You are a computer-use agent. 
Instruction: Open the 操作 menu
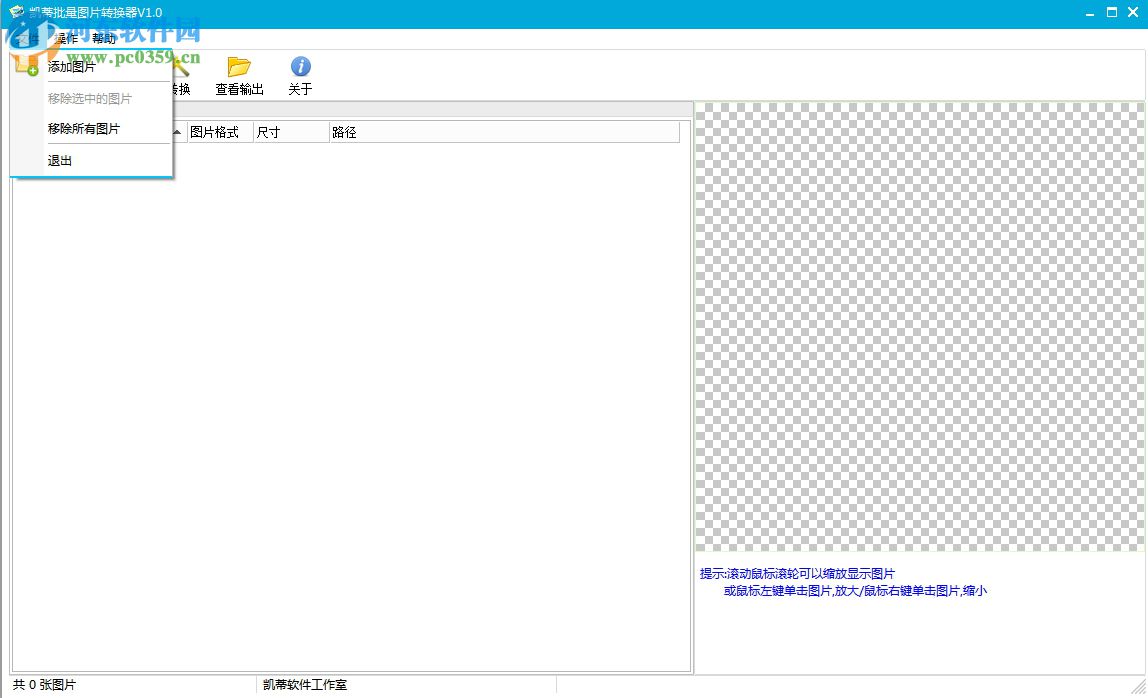pyautogui.click(x=66, y=39)
